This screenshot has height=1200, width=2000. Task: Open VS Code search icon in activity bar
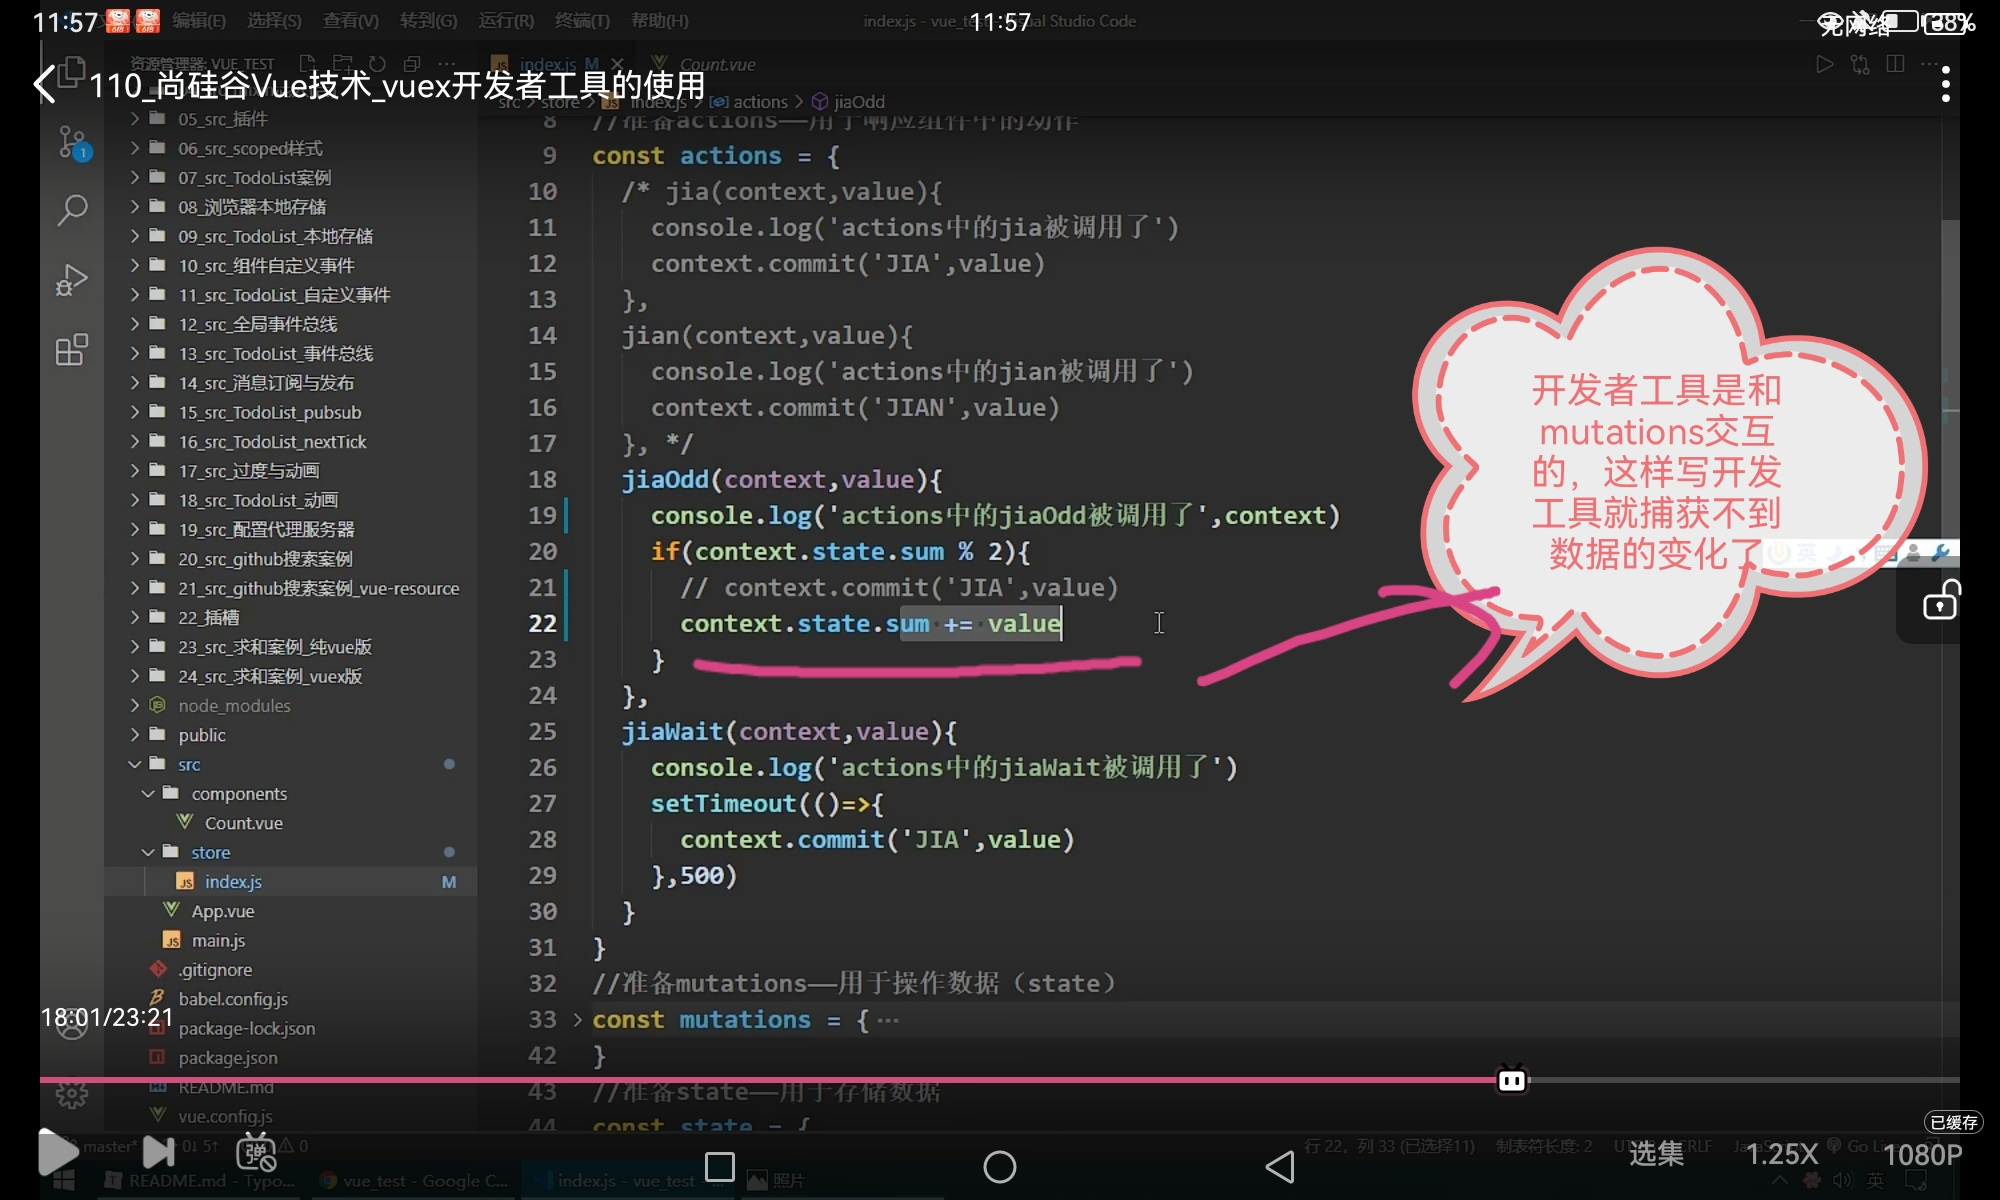pos(72,210)
